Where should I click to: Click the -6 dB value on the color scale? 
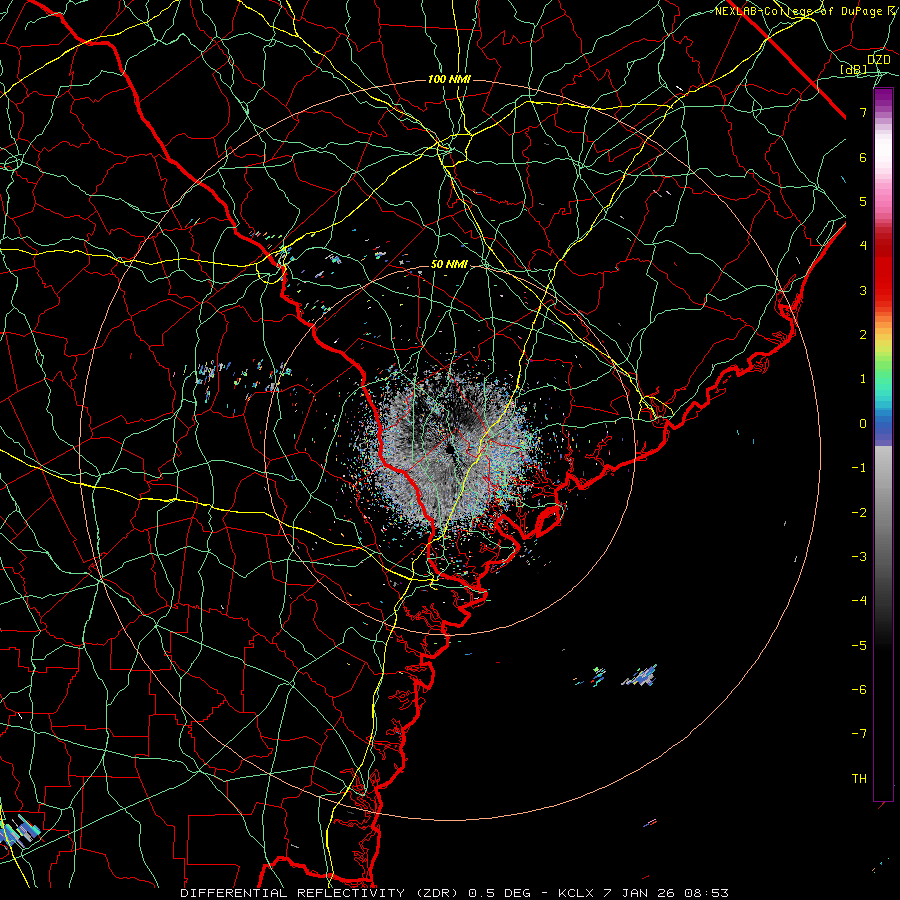859,690
